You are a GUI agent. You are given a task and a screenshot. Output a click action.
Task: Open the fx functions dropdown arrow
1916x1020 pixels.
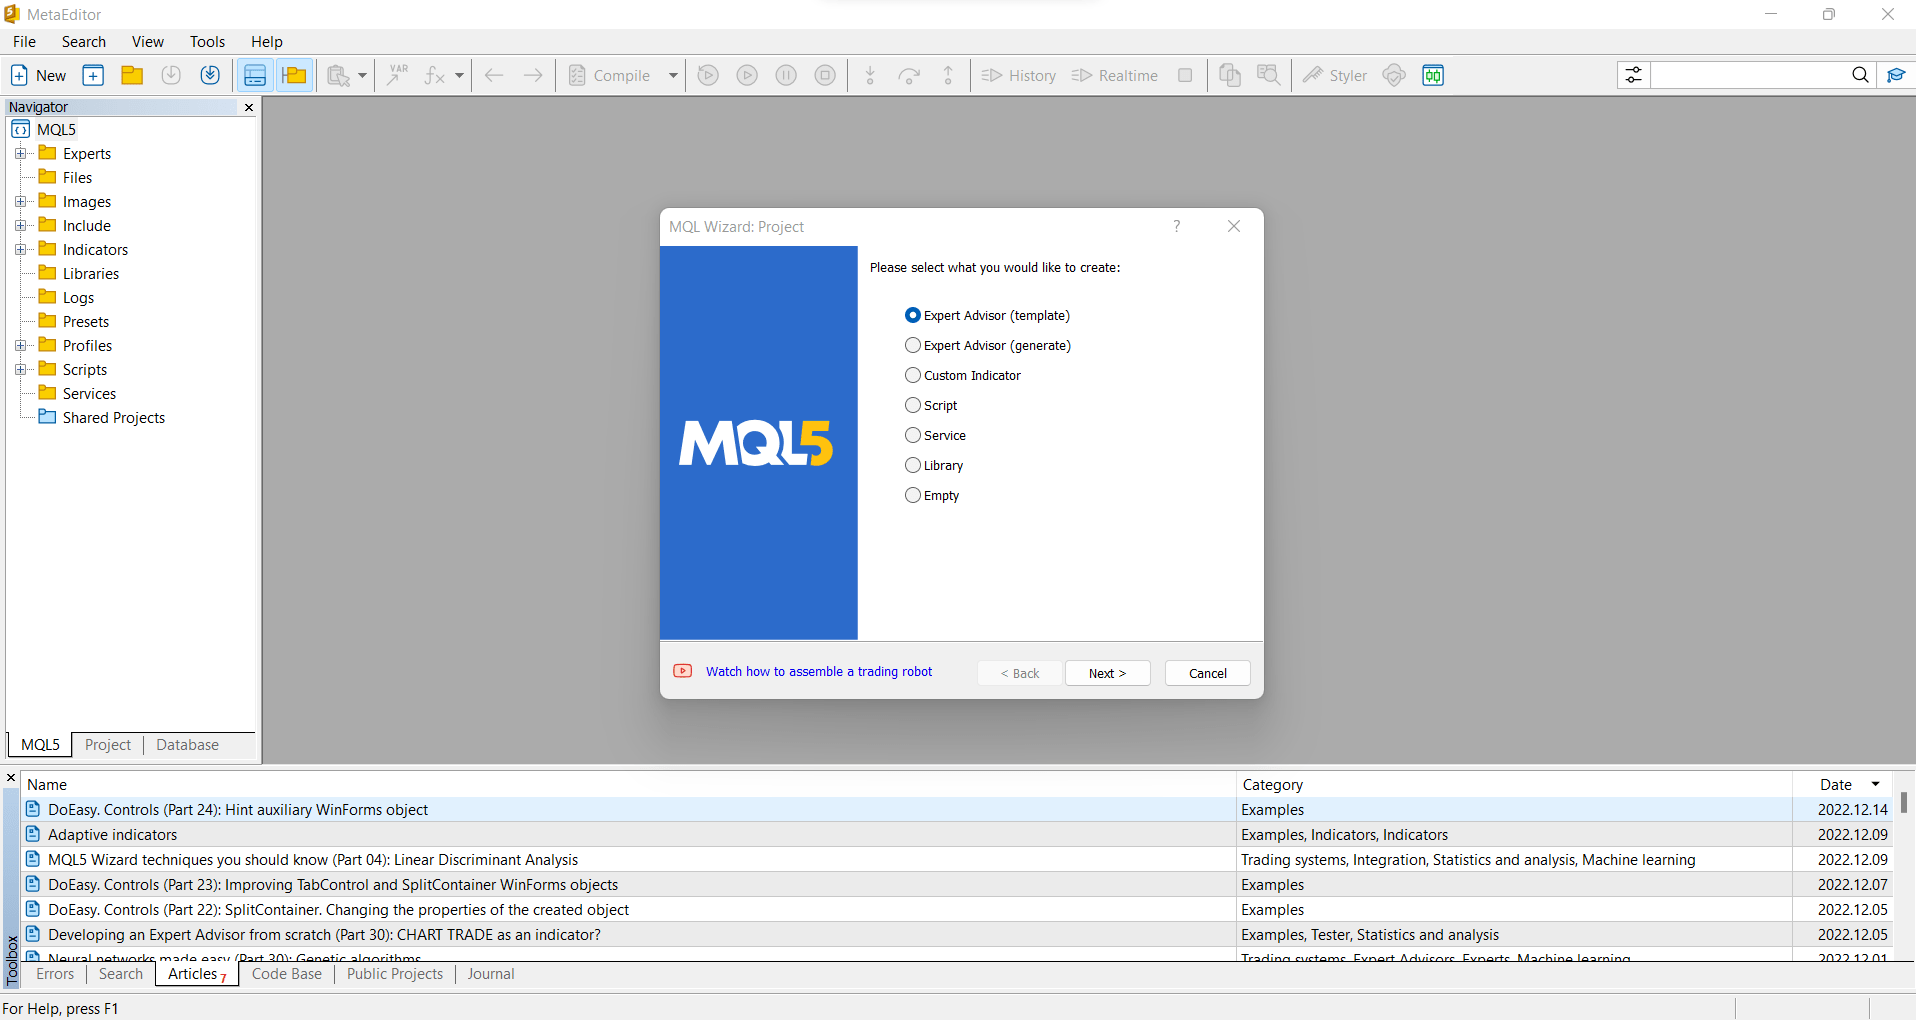point(459,75)
